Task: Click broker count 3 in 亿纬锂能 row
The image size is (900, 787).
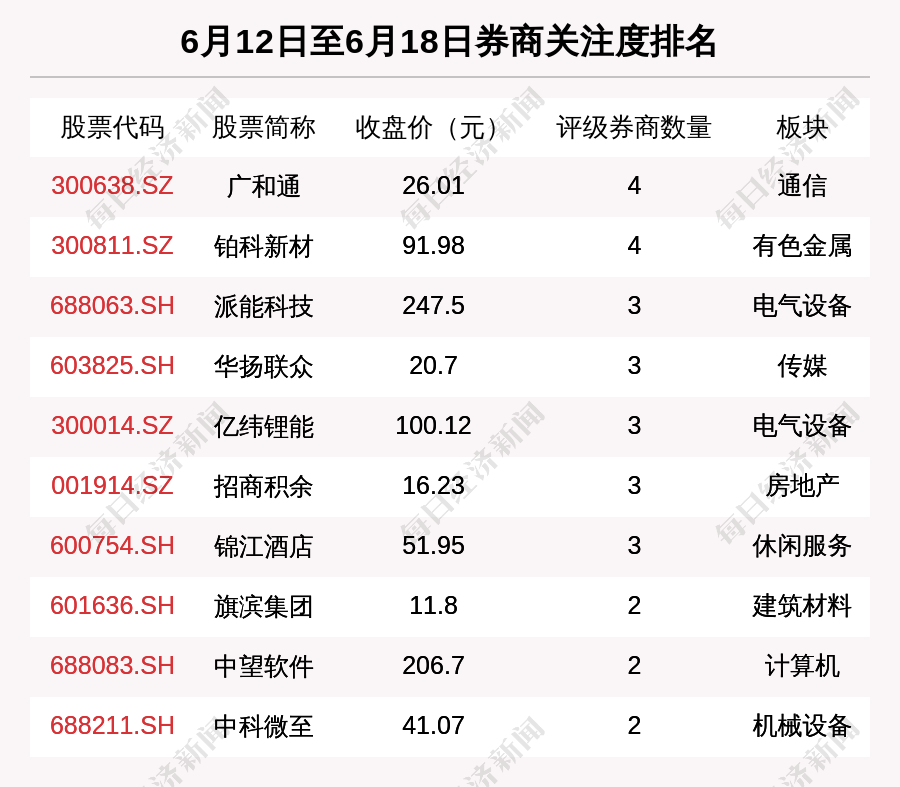Action: coord(634,425)
